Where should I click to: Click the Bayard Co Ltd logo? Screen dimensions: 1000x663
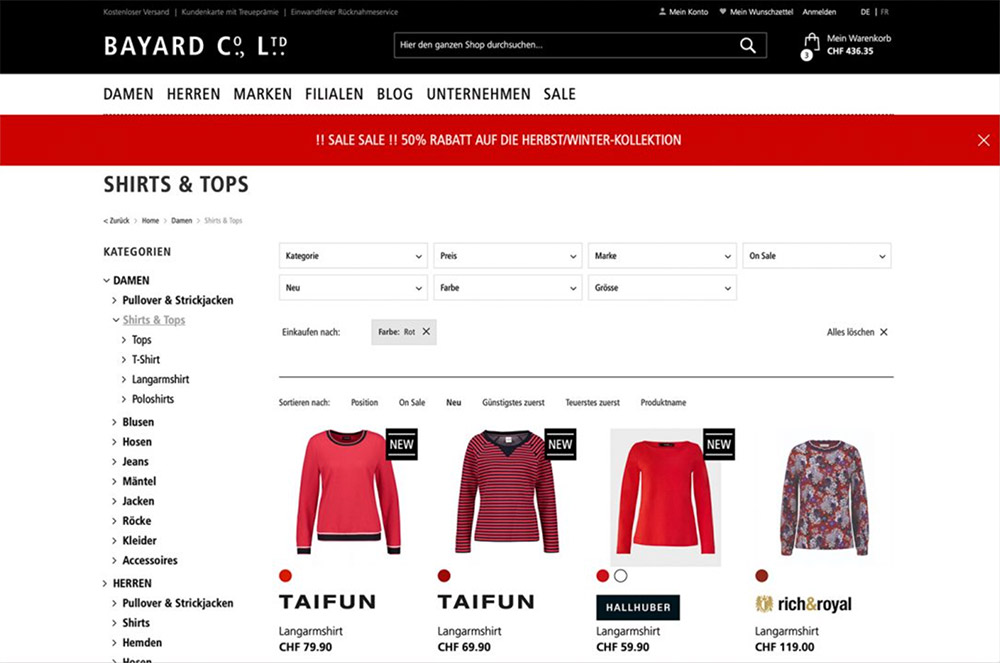click(x=195, y=46)
